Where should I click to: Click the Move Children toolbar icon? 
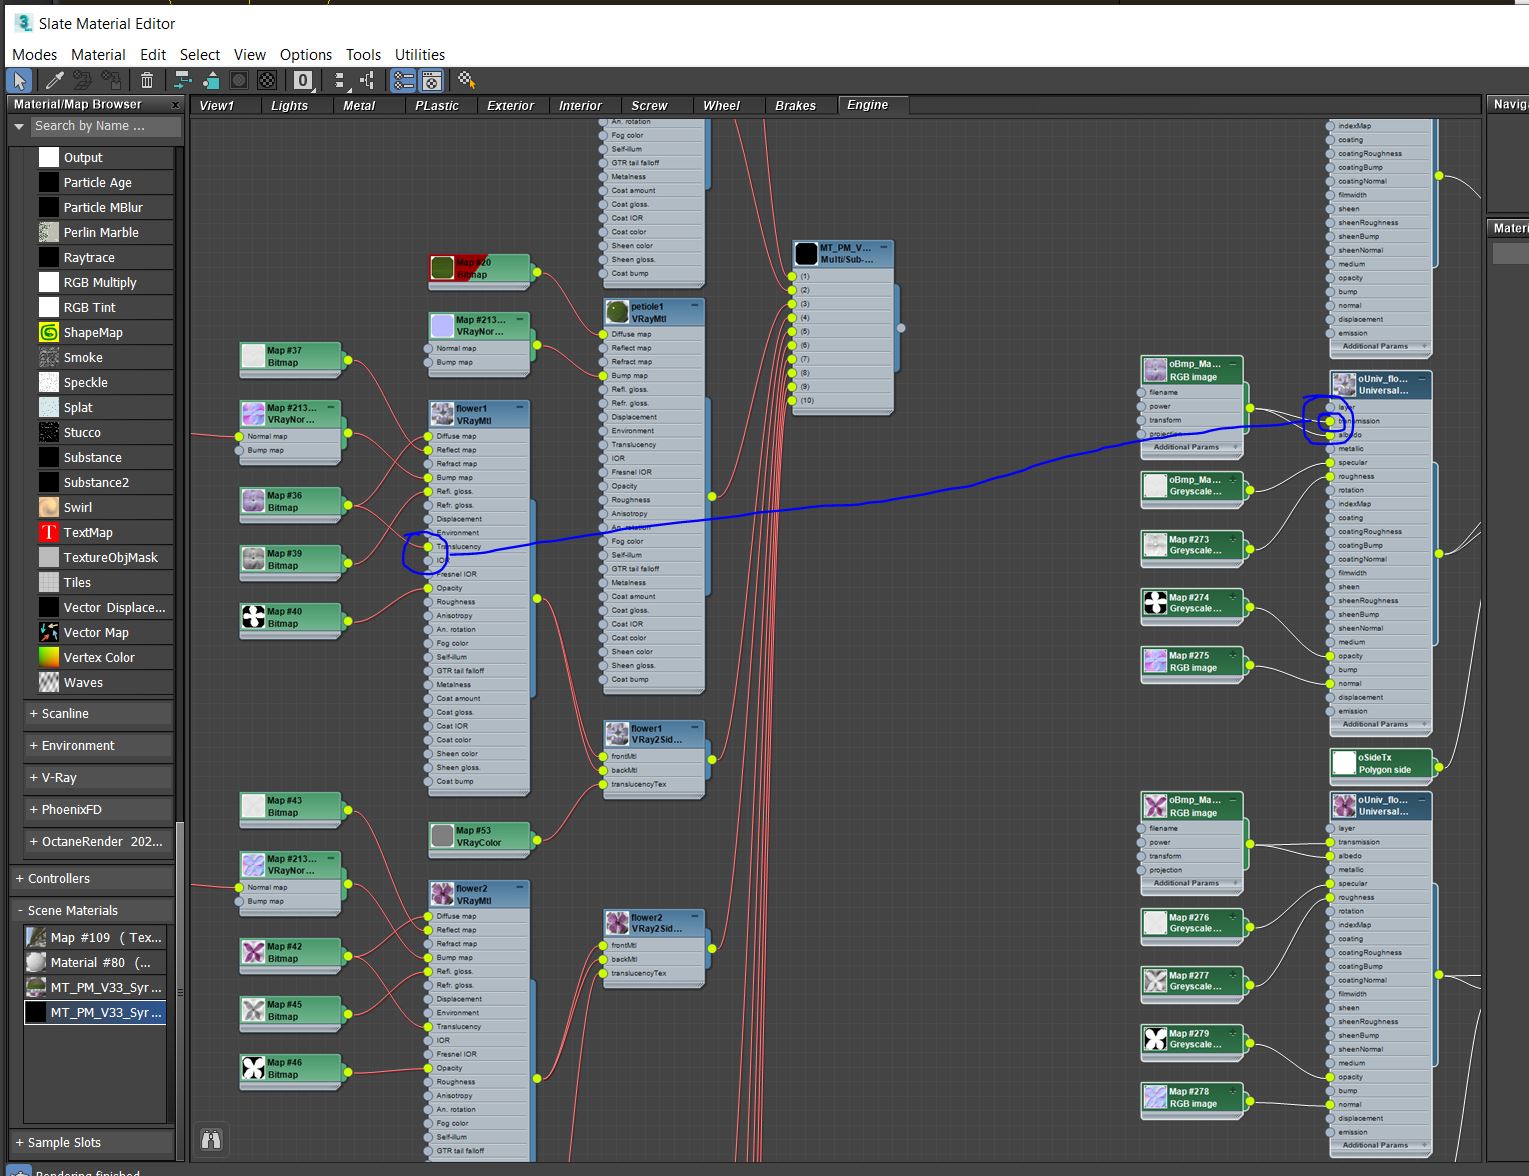[x=183, y=80]
